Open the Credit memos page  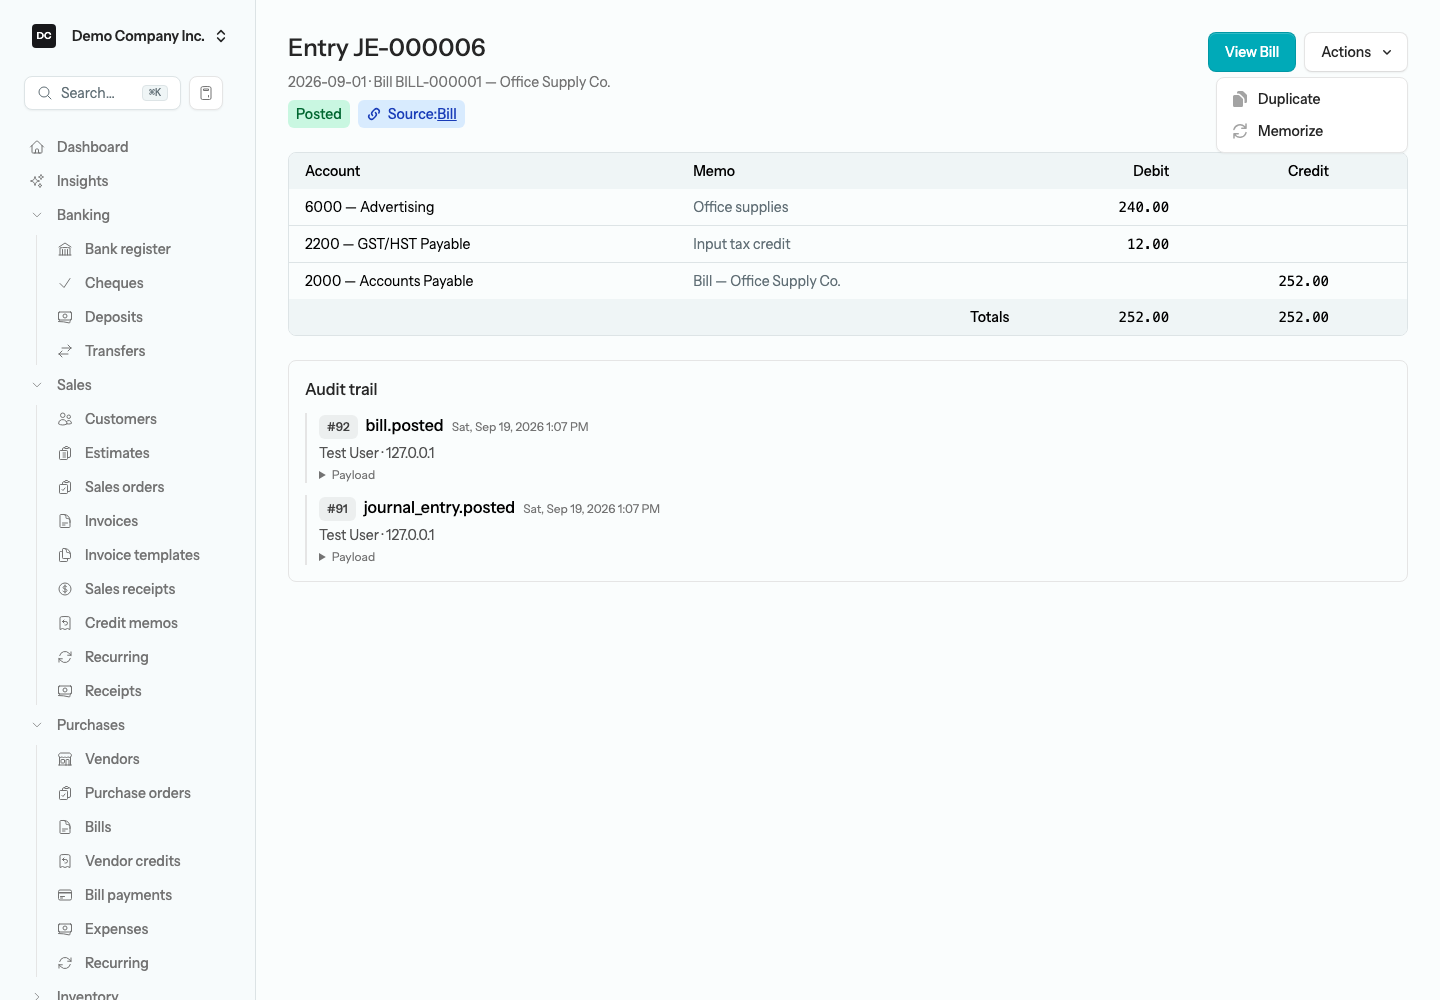coord(131,623)
